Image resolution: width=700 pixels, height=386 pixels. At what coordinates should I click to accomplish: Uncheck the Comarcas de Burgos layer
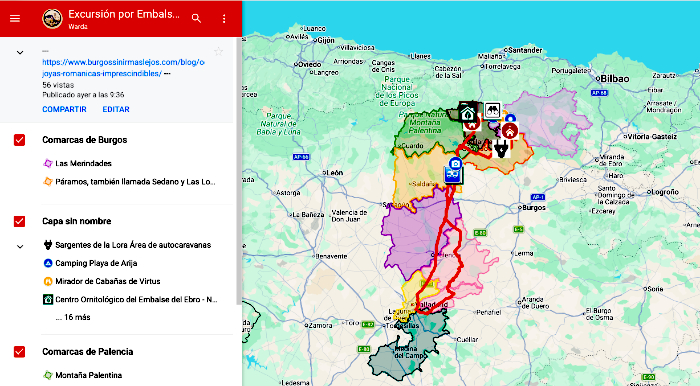[19, 140]
